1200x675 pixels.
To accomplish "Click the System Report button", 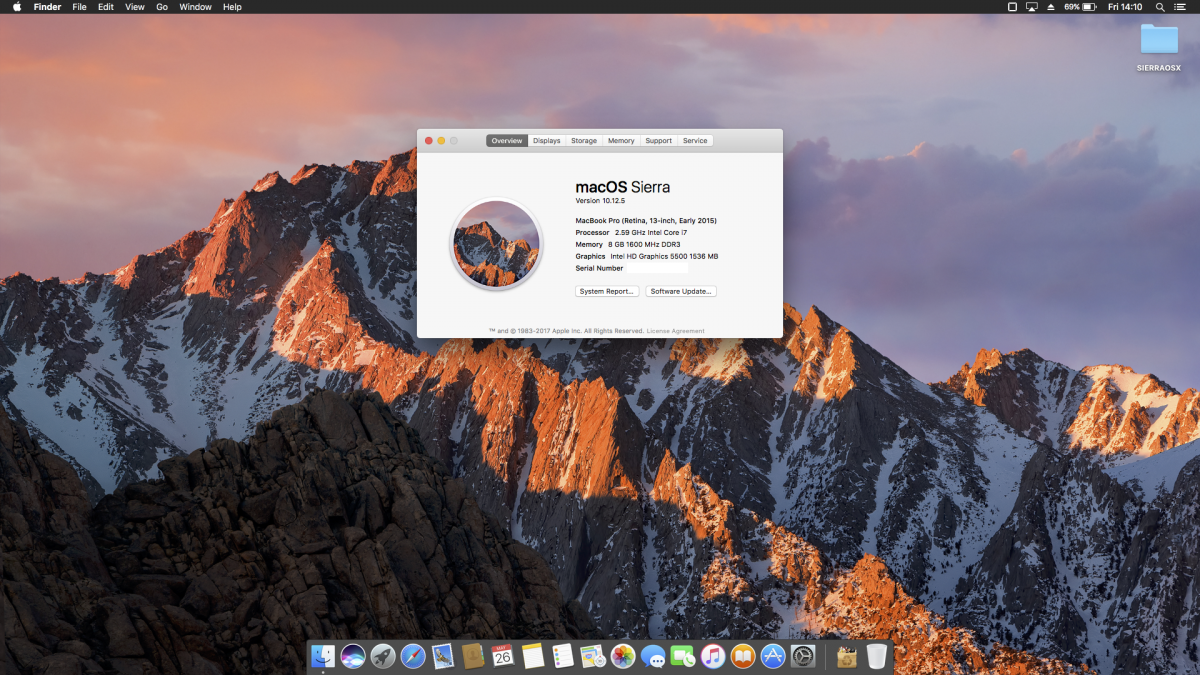I will 607,291.
